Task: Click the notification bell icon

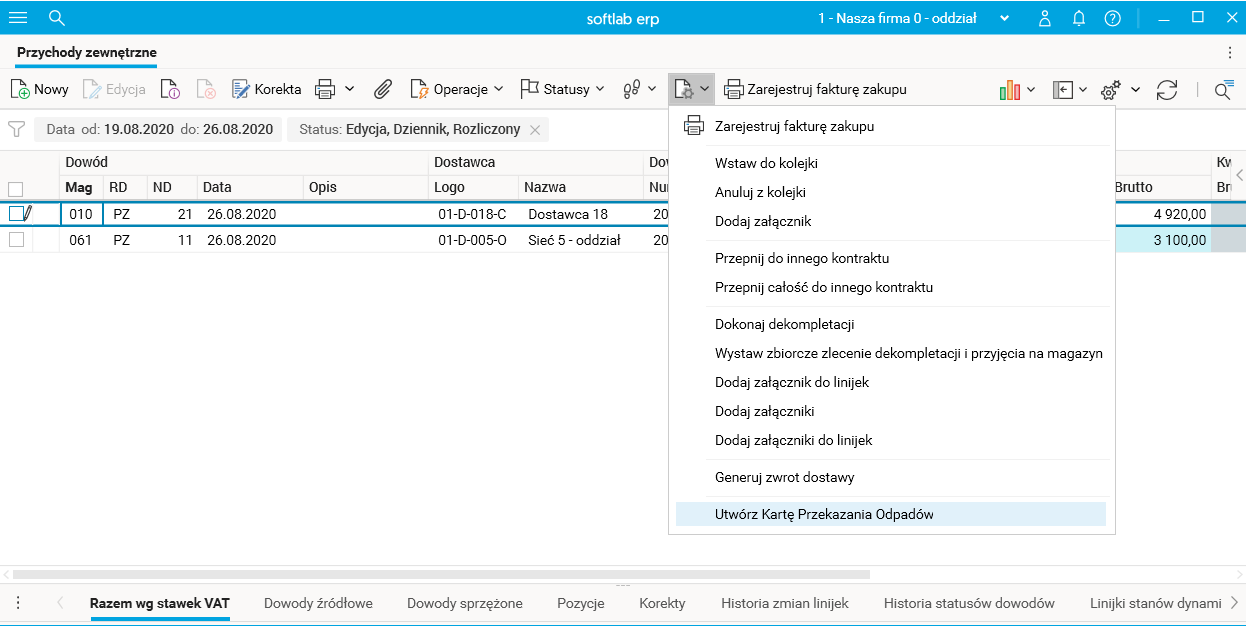Action: (1079, 18)
